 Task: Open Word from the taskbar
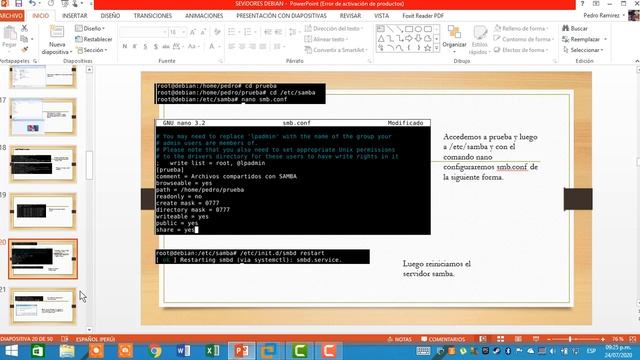point(183,351)
